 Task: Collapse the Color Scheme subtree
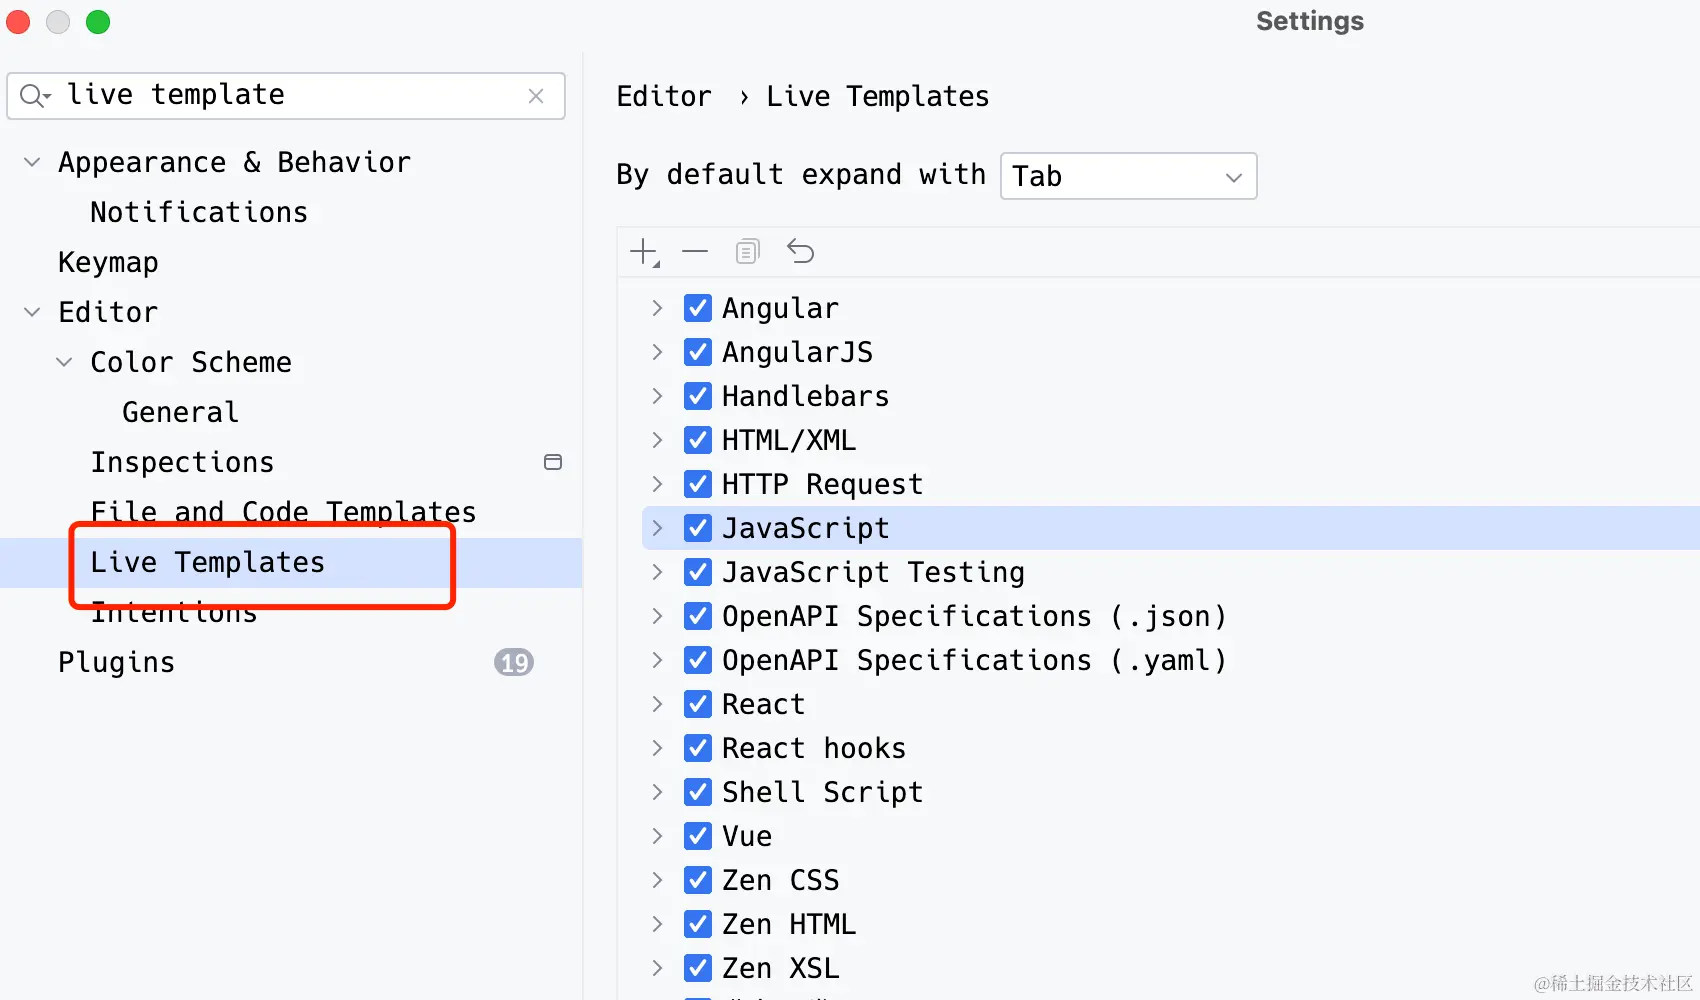click(64, 362)
